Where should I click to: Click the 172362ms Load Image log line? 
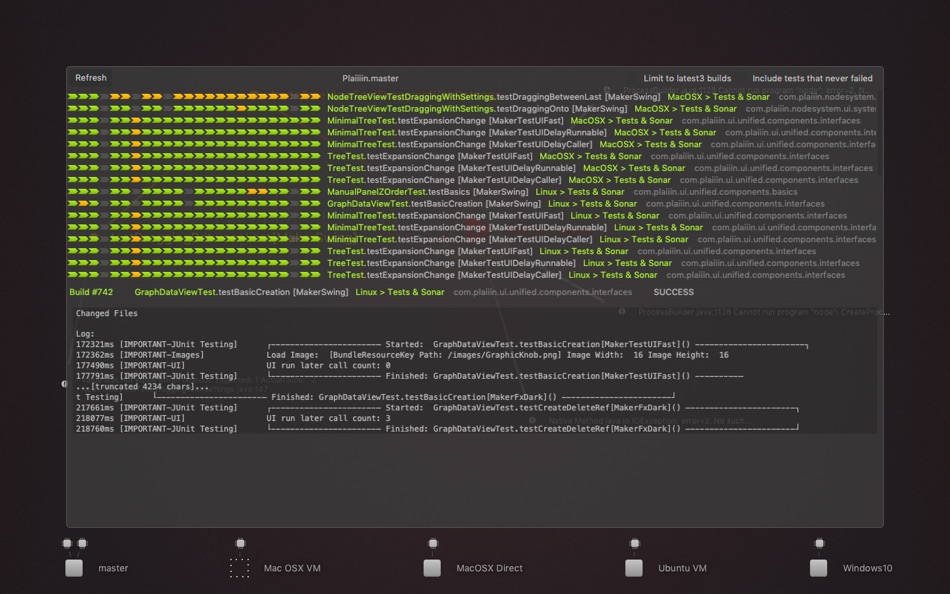[x=402, y=355]
